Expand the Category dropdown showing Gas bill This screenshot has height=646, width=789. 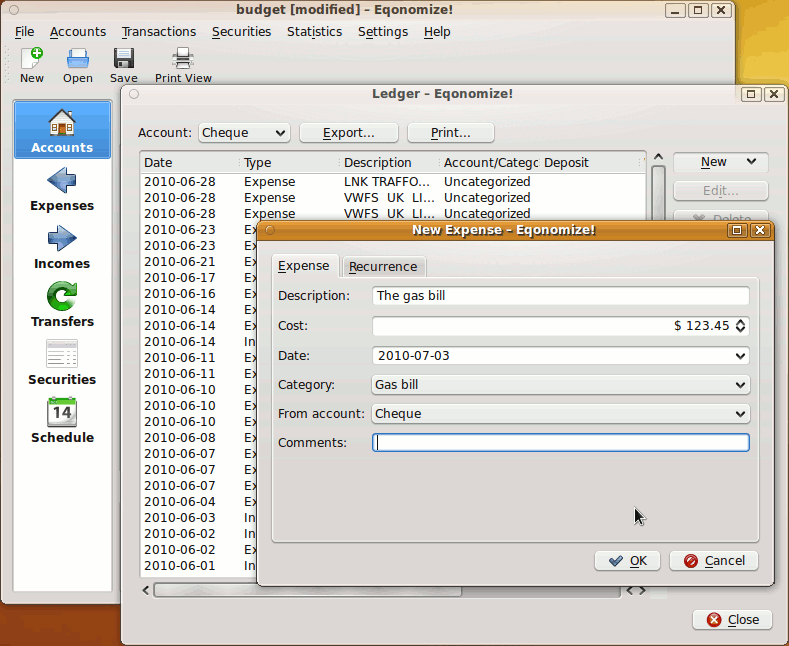560,385
